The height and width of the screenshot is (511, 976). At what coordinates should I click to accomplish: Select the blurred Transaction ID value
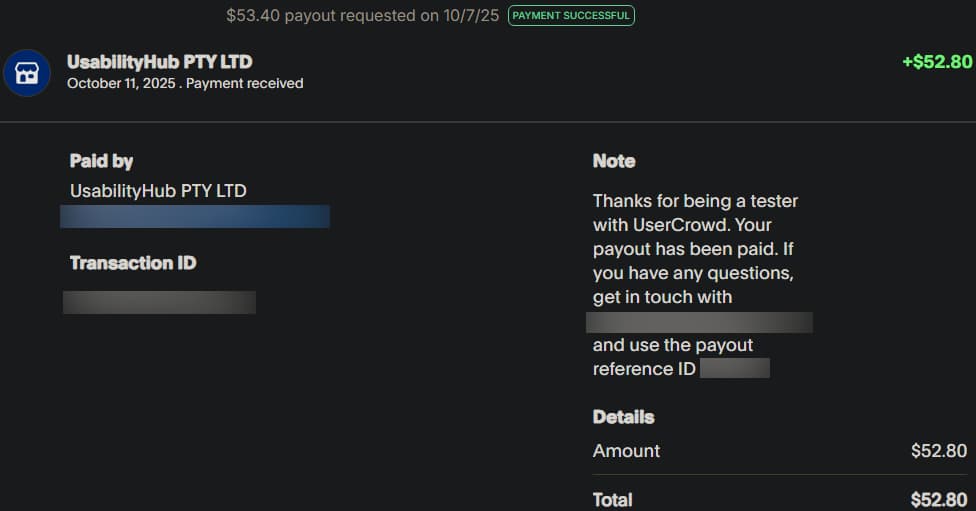[159, 302]
